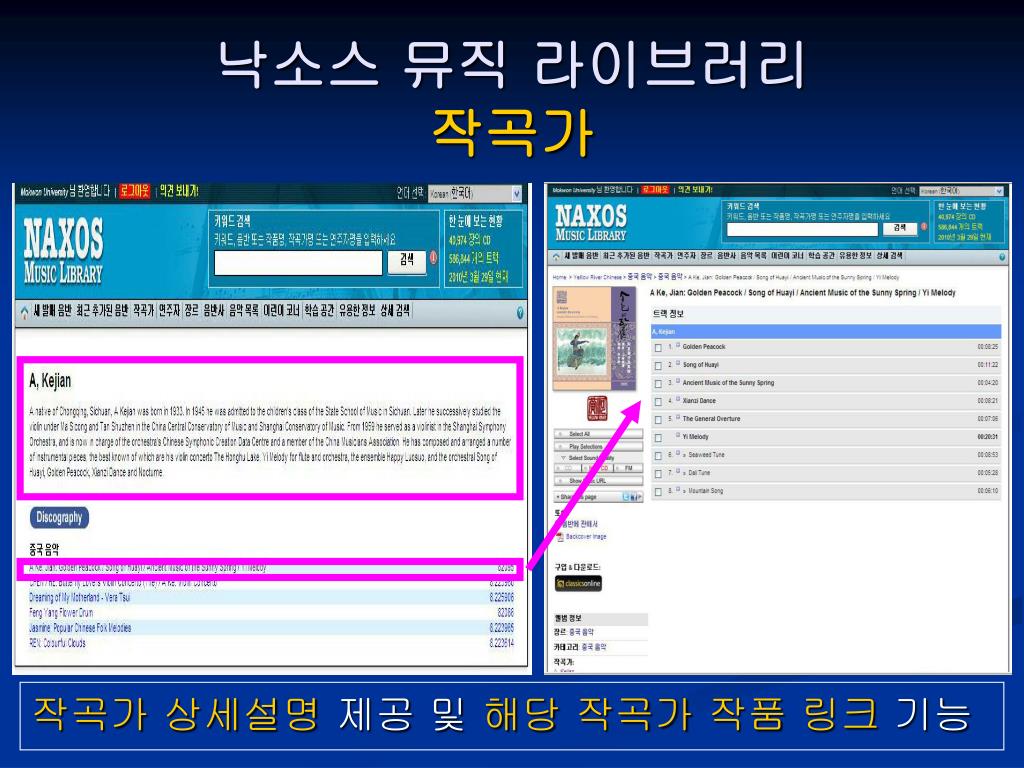Screen dimensions: 1024x768
Task: Open 상세 검색 in left page nav bar
Action: [395, 311]
